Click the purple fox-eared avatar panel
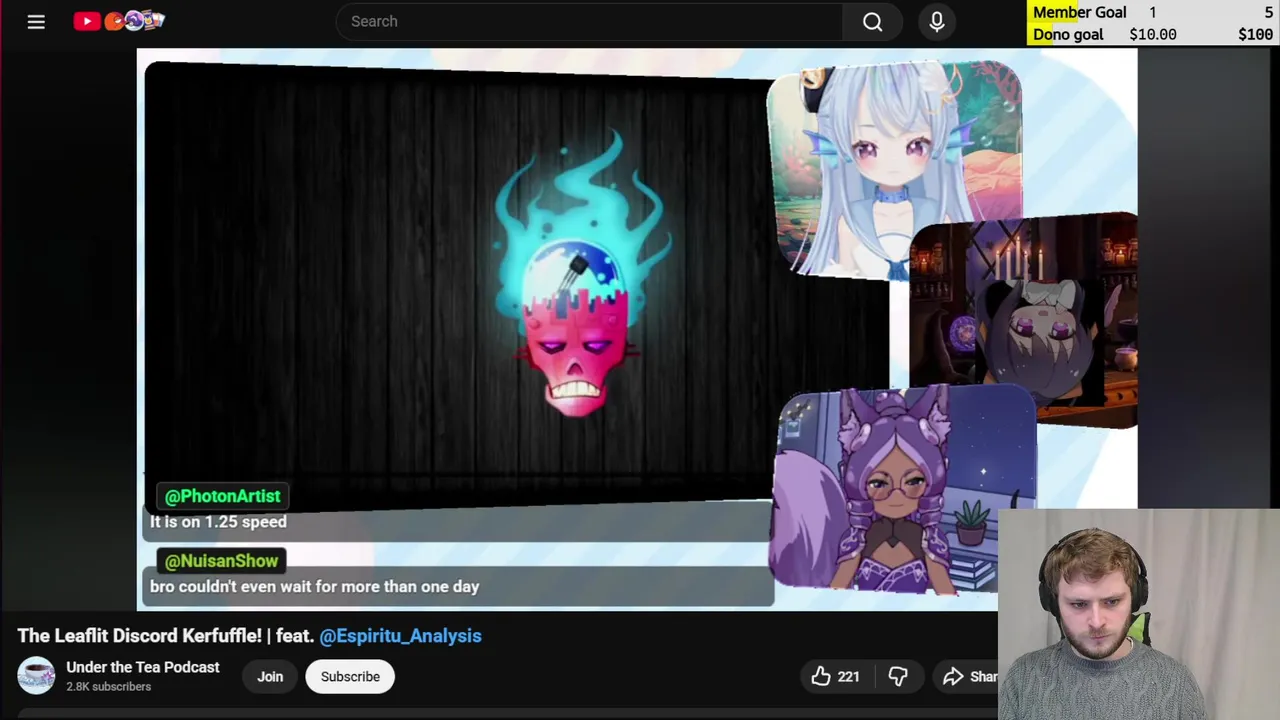Image resolution: width=1280 pixels, height=720 pixels. pyautogui.click(x=904, y=490)
